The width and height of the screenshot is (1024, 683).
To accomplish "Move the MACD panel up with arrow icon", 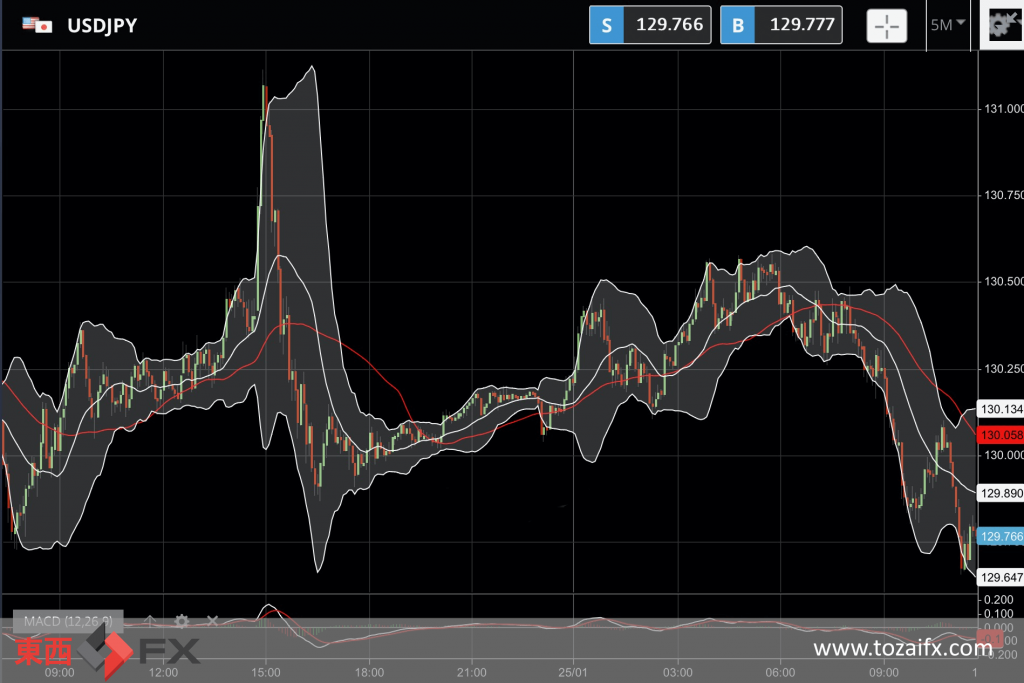I will pyautogui.click(x=150, y=621).
